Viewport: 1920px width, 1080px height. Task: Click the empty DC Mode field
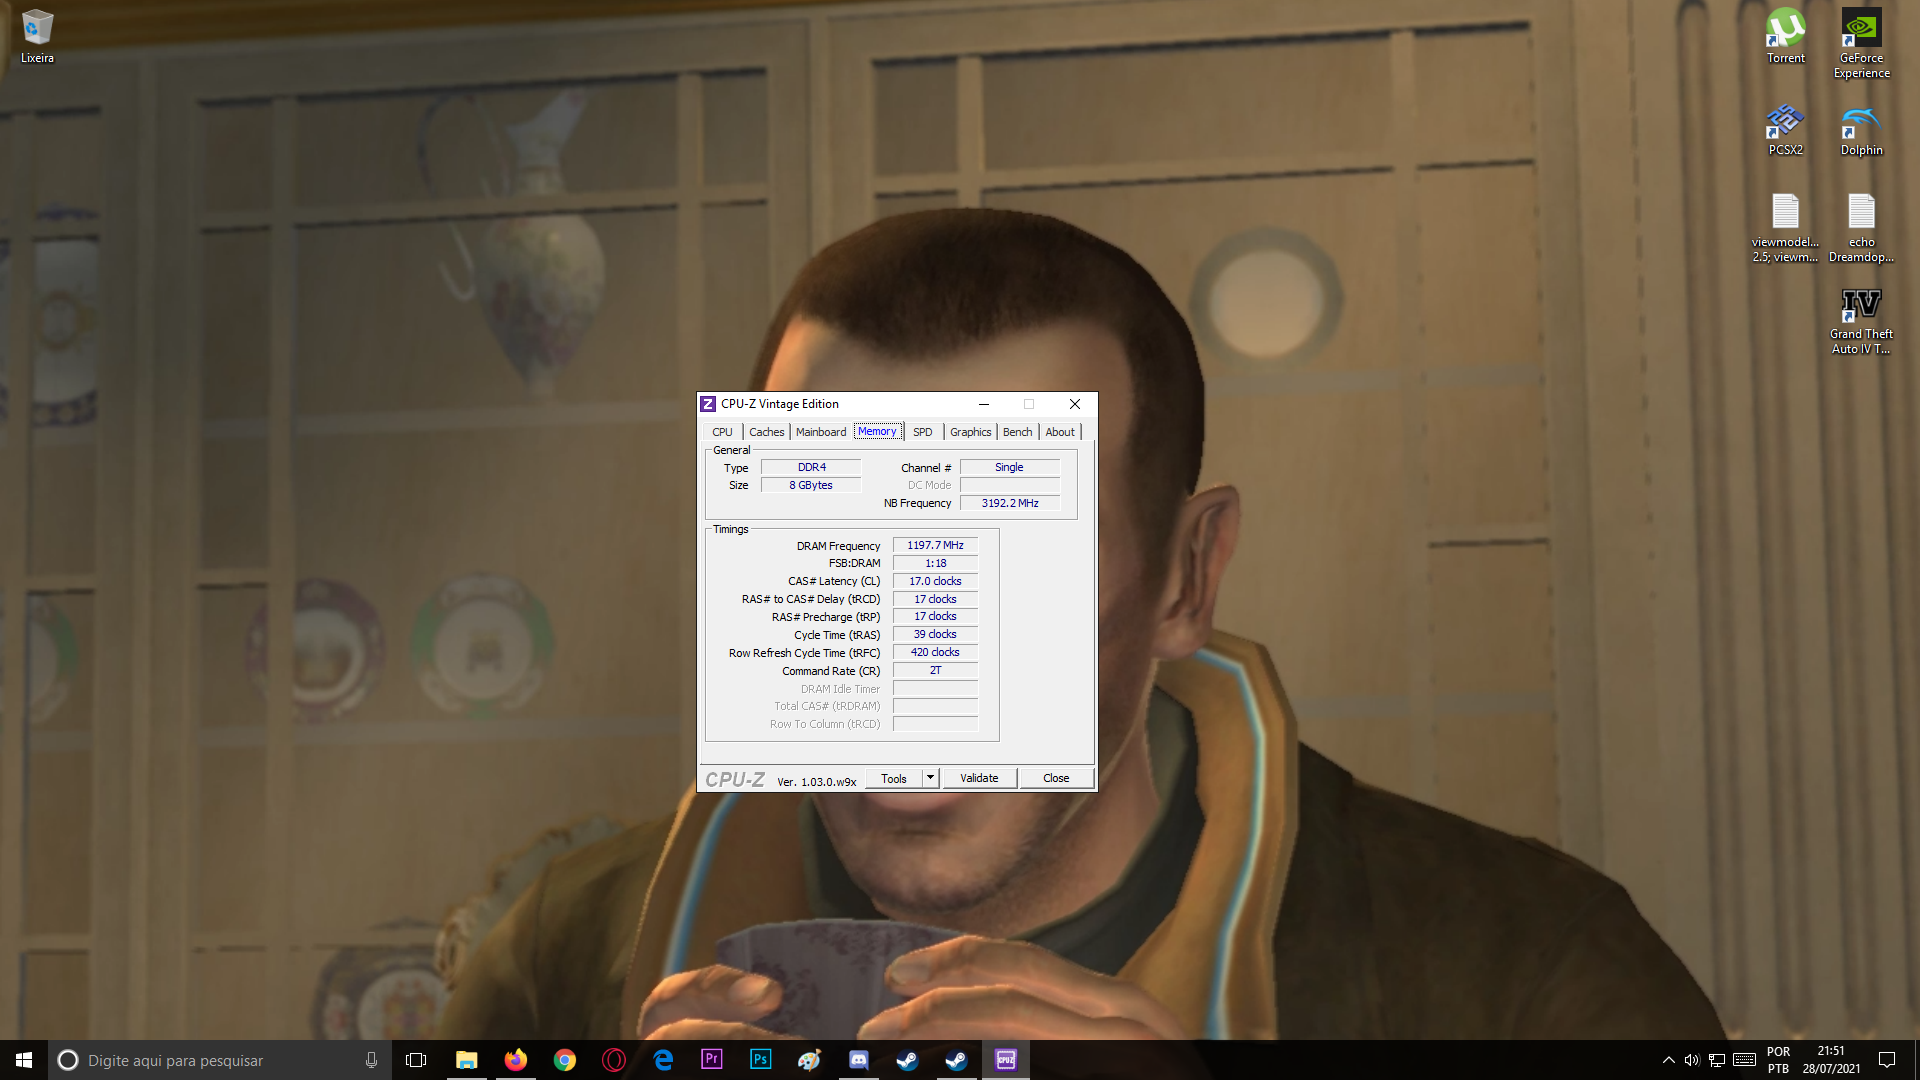(x=1010, y=485)
